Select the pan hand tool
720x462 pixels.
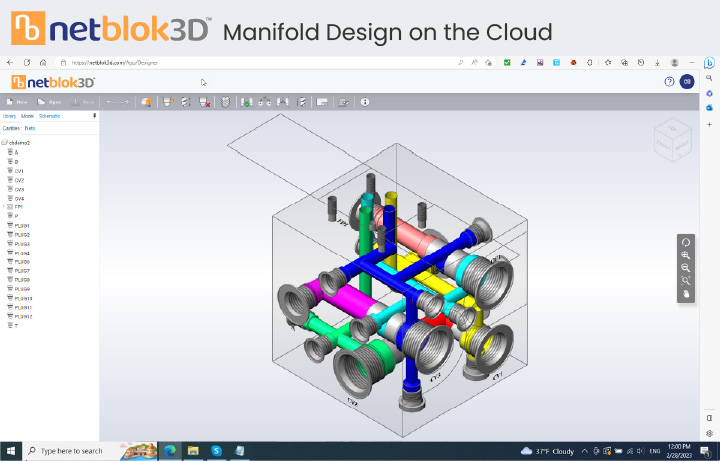[x=686, y=294]
